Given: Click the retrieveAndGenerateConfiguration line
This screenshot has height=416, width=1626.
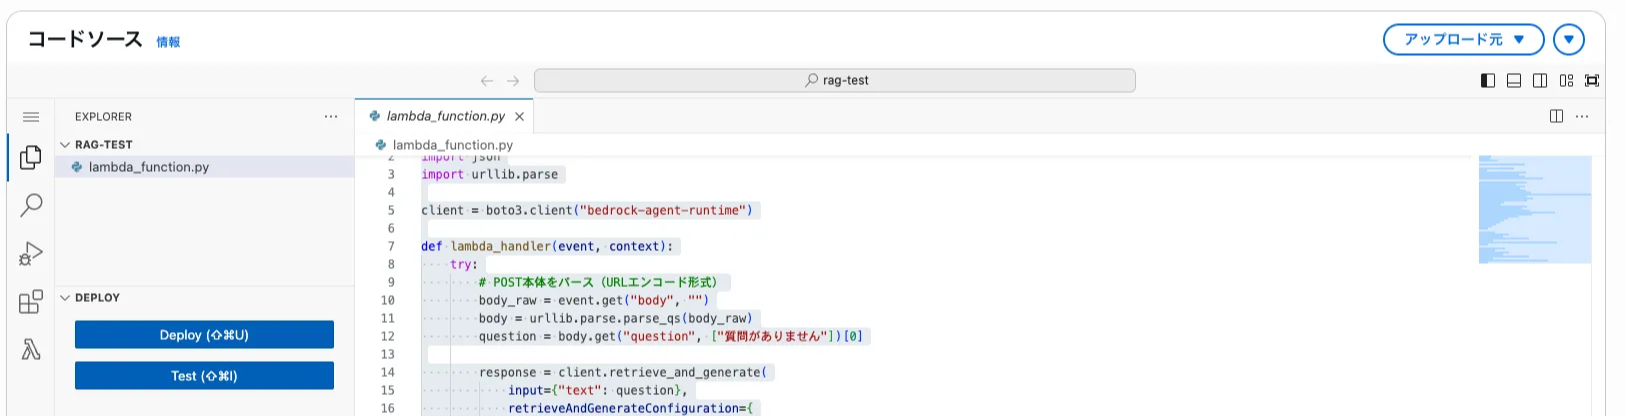Looking at the screenshot, I should (x=630, y=409).
